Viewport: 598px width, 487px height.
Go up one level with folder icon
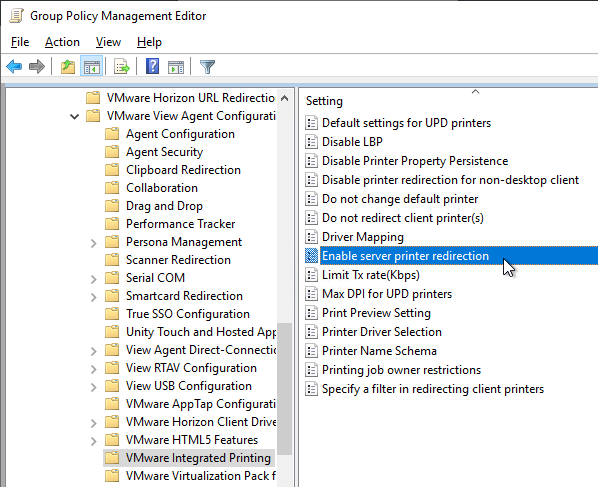click(68, 67)
